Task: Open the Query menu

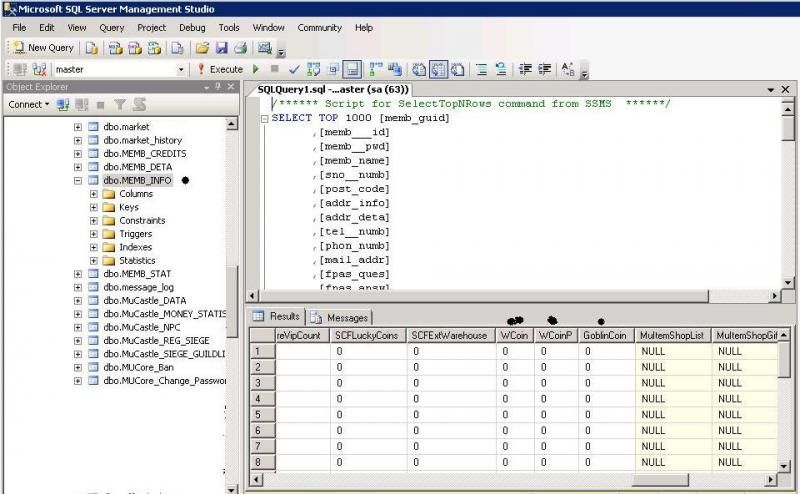Action: [x=111, y=27]
